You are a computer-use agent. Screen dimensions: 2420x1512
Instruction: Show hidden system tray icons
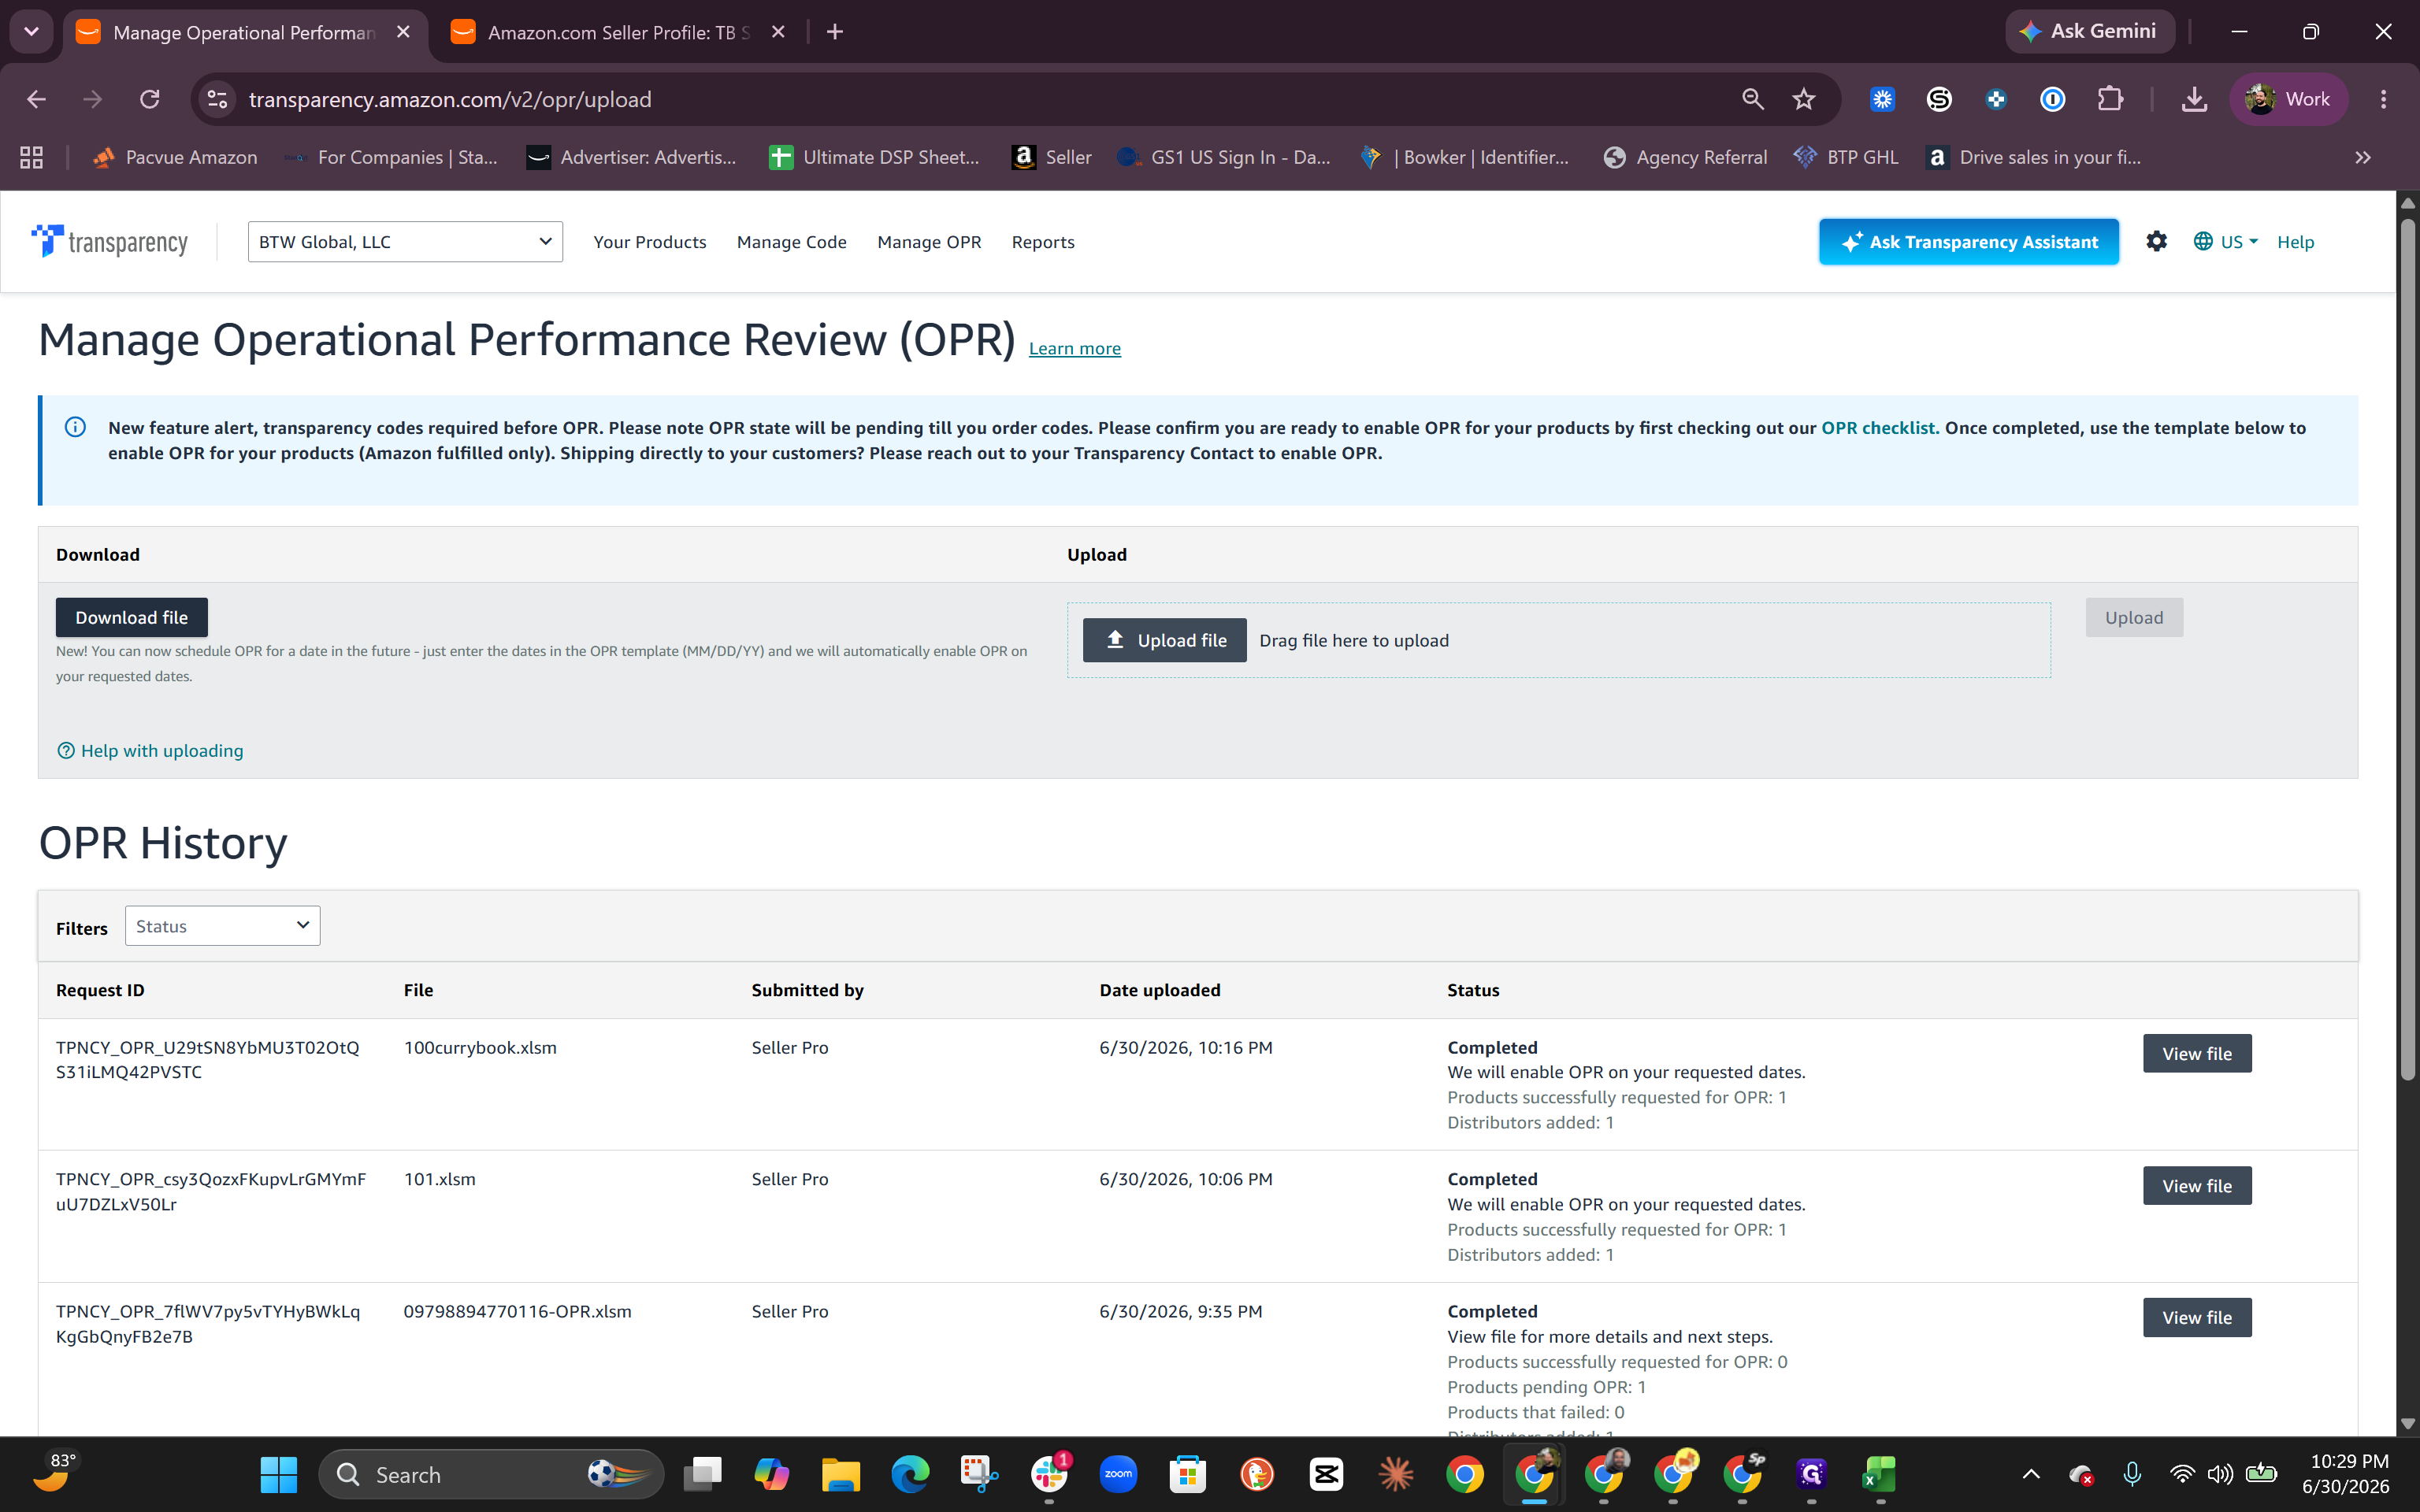[2030, 1474]
